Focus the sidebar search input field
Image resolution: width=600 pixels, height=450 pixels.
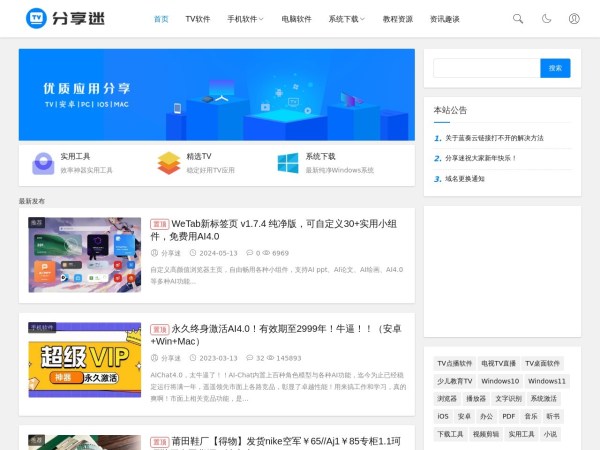[x=487, y=68]
